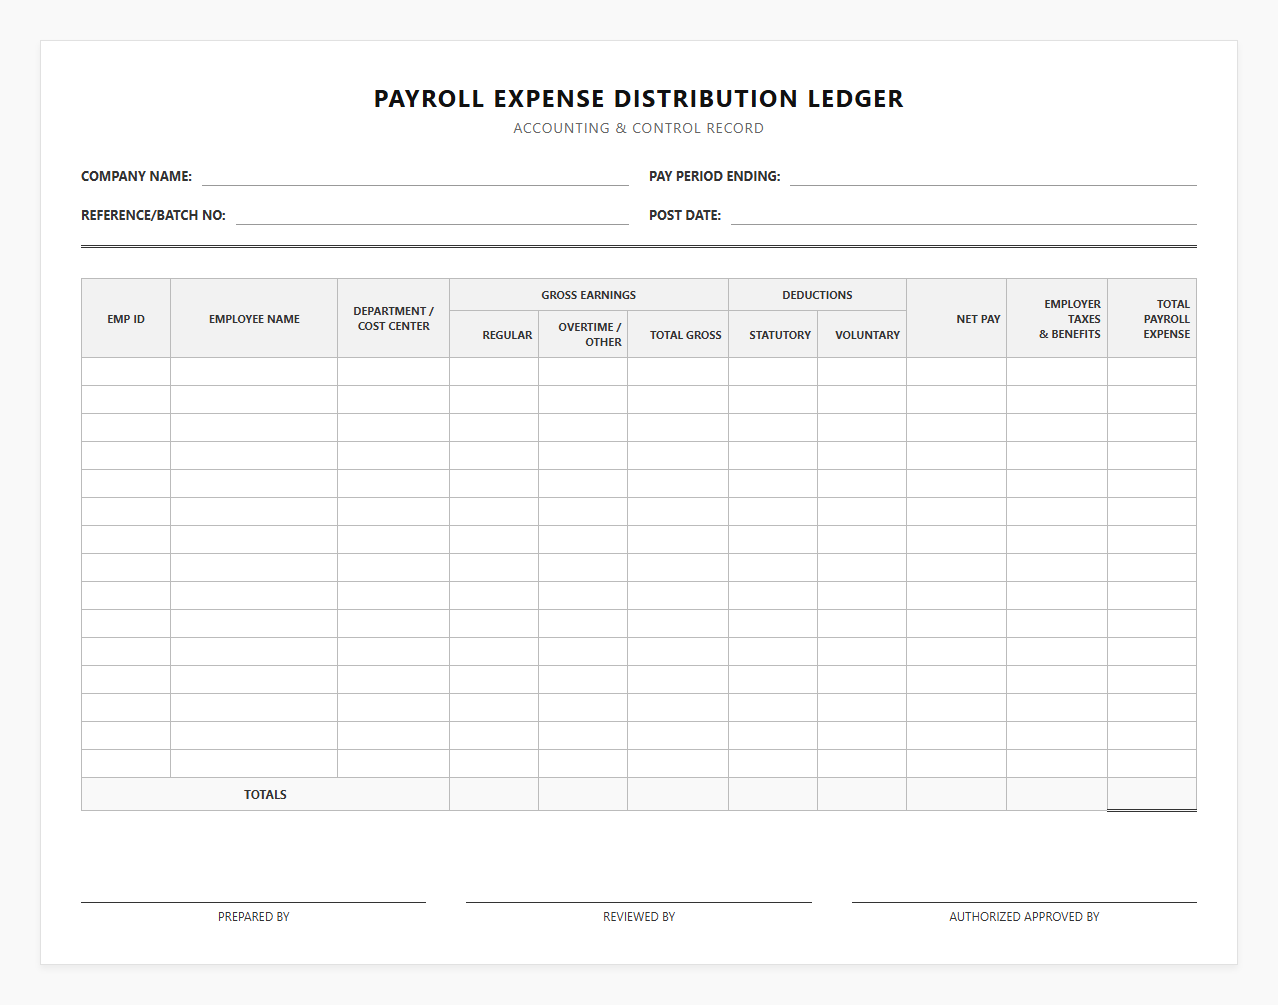Click the "TOTAL GROSS" column header
This screenshot has height=1005, width=1278.
click(678, 335)
